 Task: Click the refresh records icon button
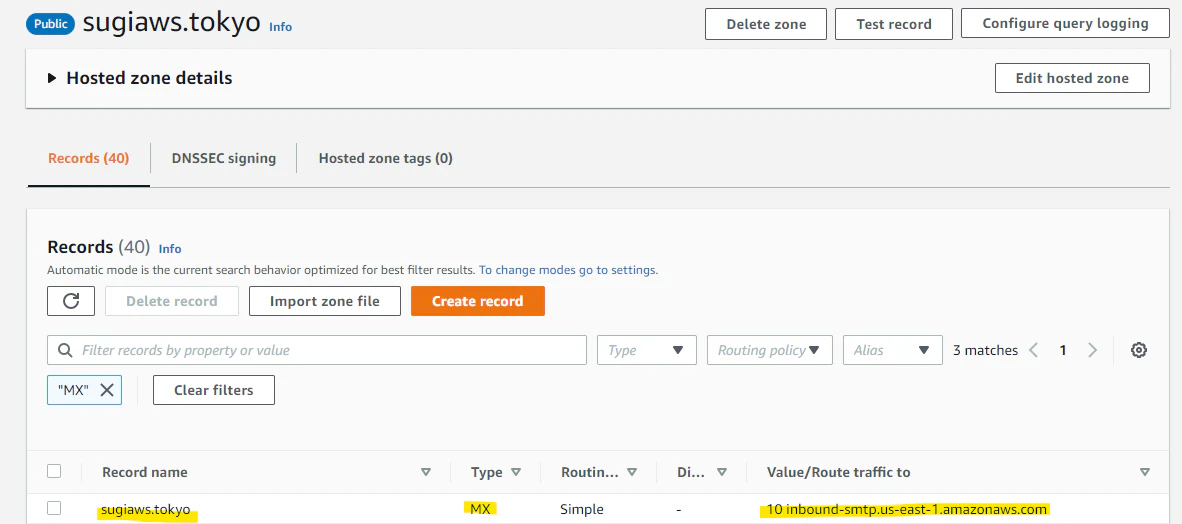[71, 301]
